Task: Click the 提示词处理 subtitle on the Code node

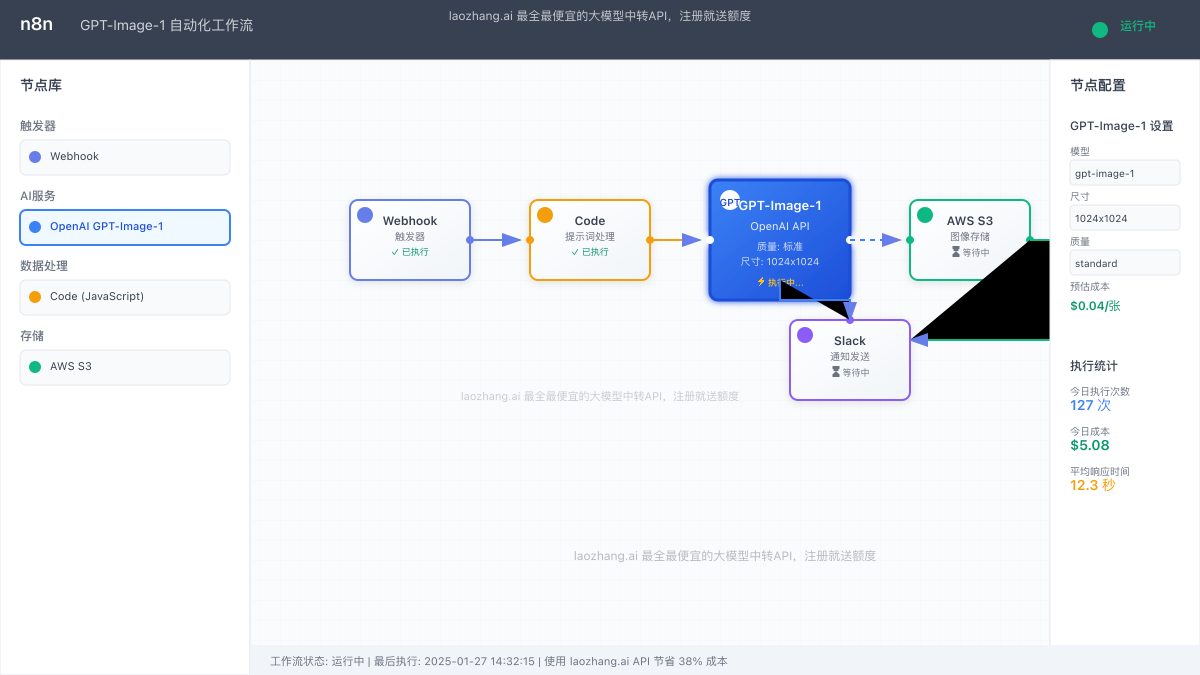Action: tap(590, 237)
